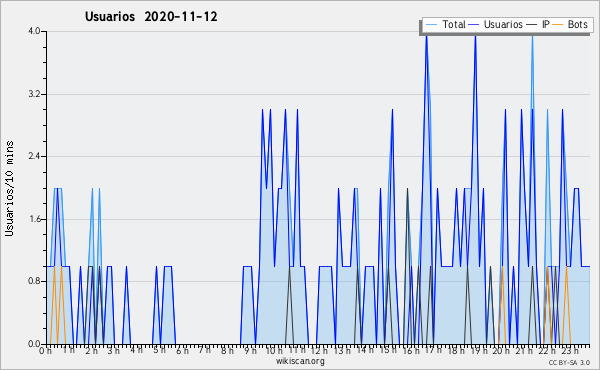Click the '17 h' x-axis label

pyautogui.click(x=433, y=350)
